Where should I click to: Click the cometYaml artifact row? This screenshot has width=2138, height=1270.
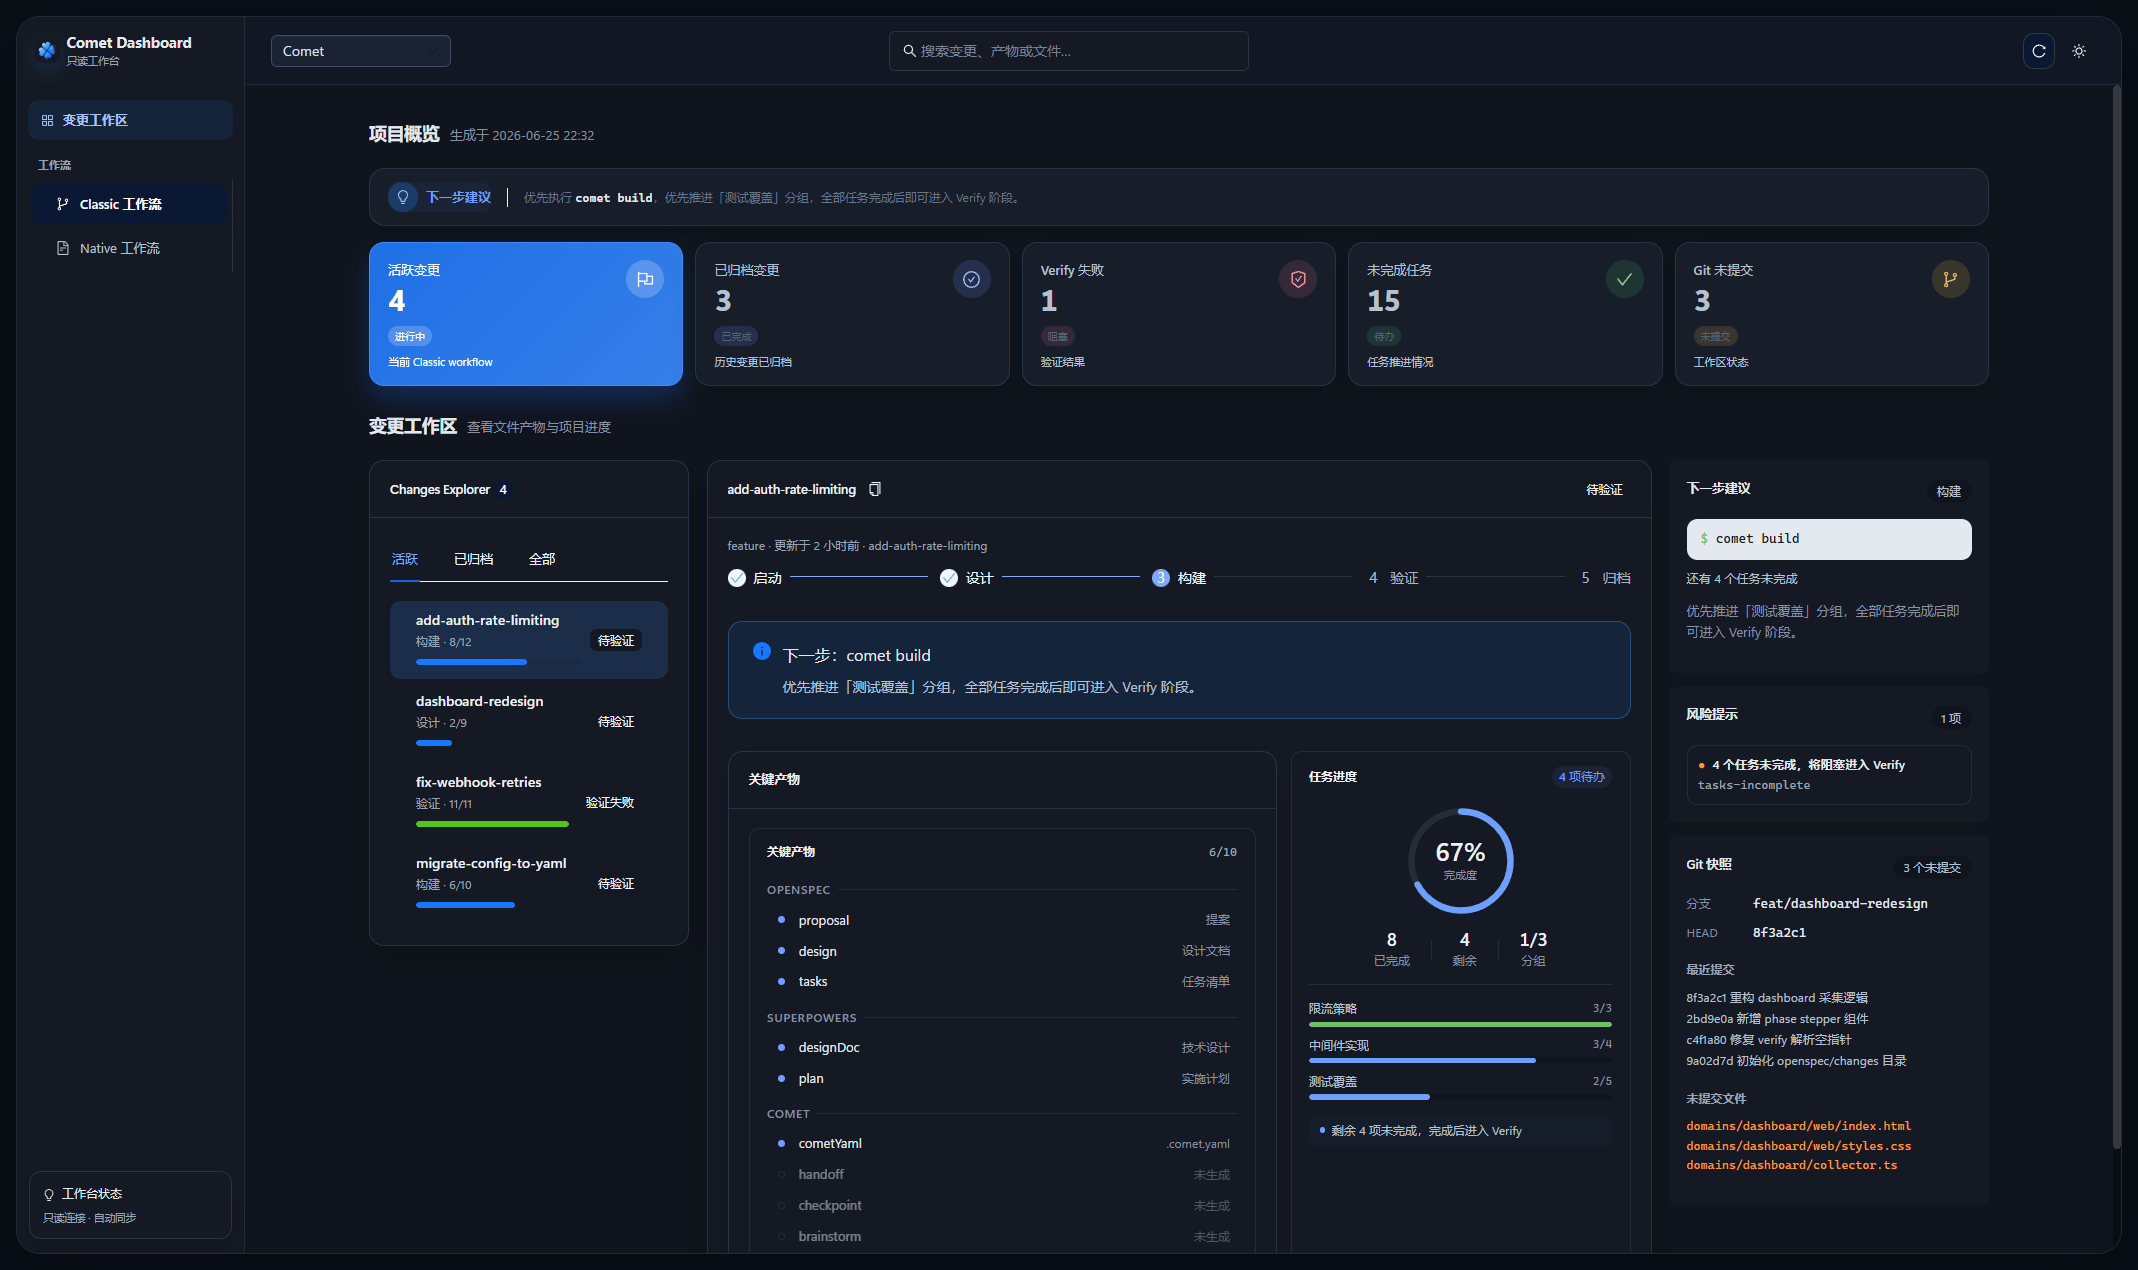(1002, 1144)
